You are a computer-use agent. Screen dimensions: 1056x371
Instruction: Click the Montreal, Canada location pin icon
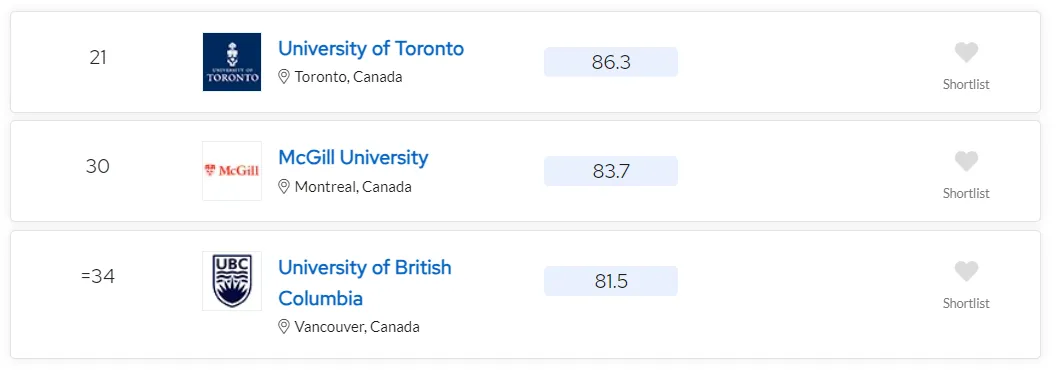tap(284, 187)
